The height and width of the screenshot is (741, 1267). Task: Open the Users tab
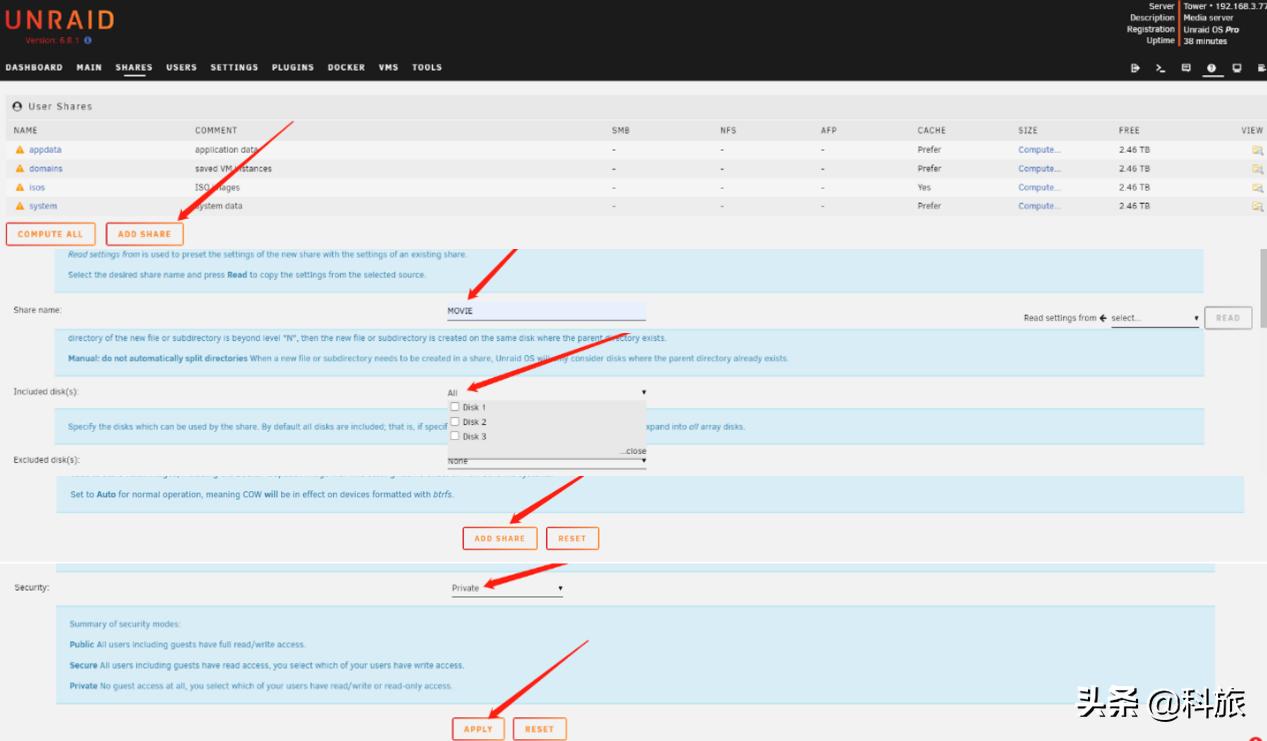pos(181,68)
